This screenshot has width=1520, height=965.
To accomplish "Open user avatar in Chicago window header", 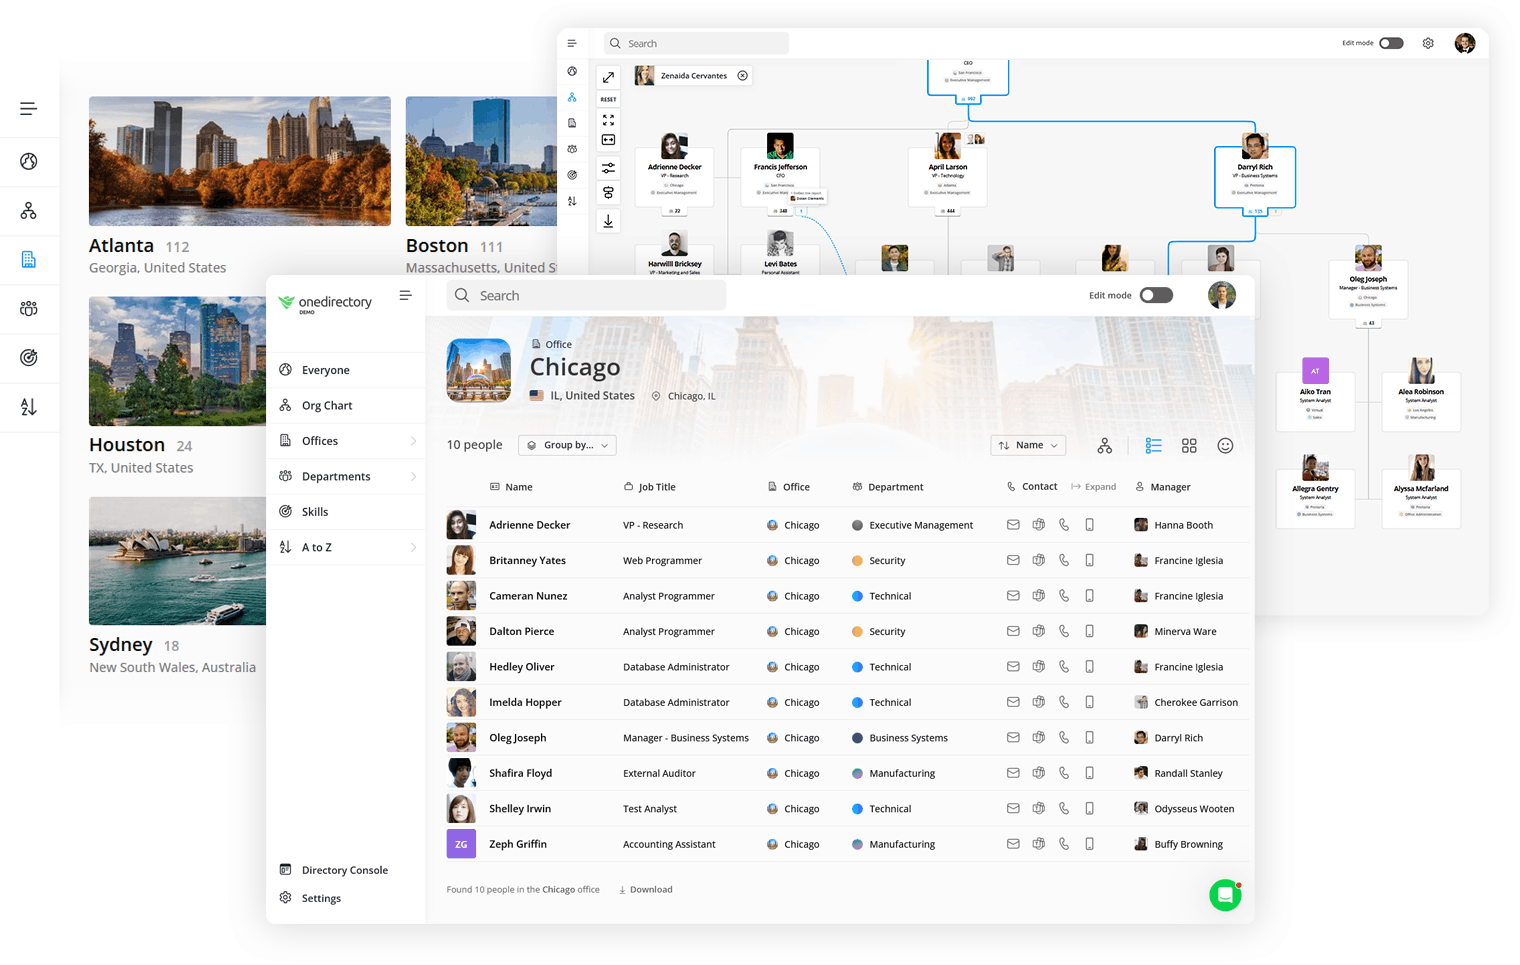I will (x=1221, y=295).
